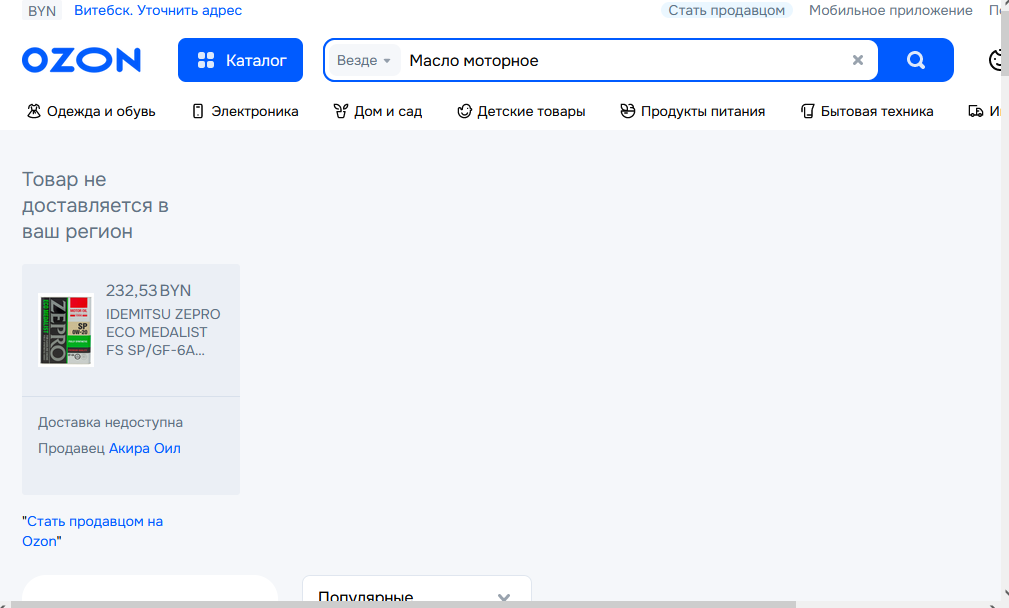Expand the Везде search scope dropdown
Viewport: 1009px width, 608px height.
pyautogui.click(x=364, y=60)
